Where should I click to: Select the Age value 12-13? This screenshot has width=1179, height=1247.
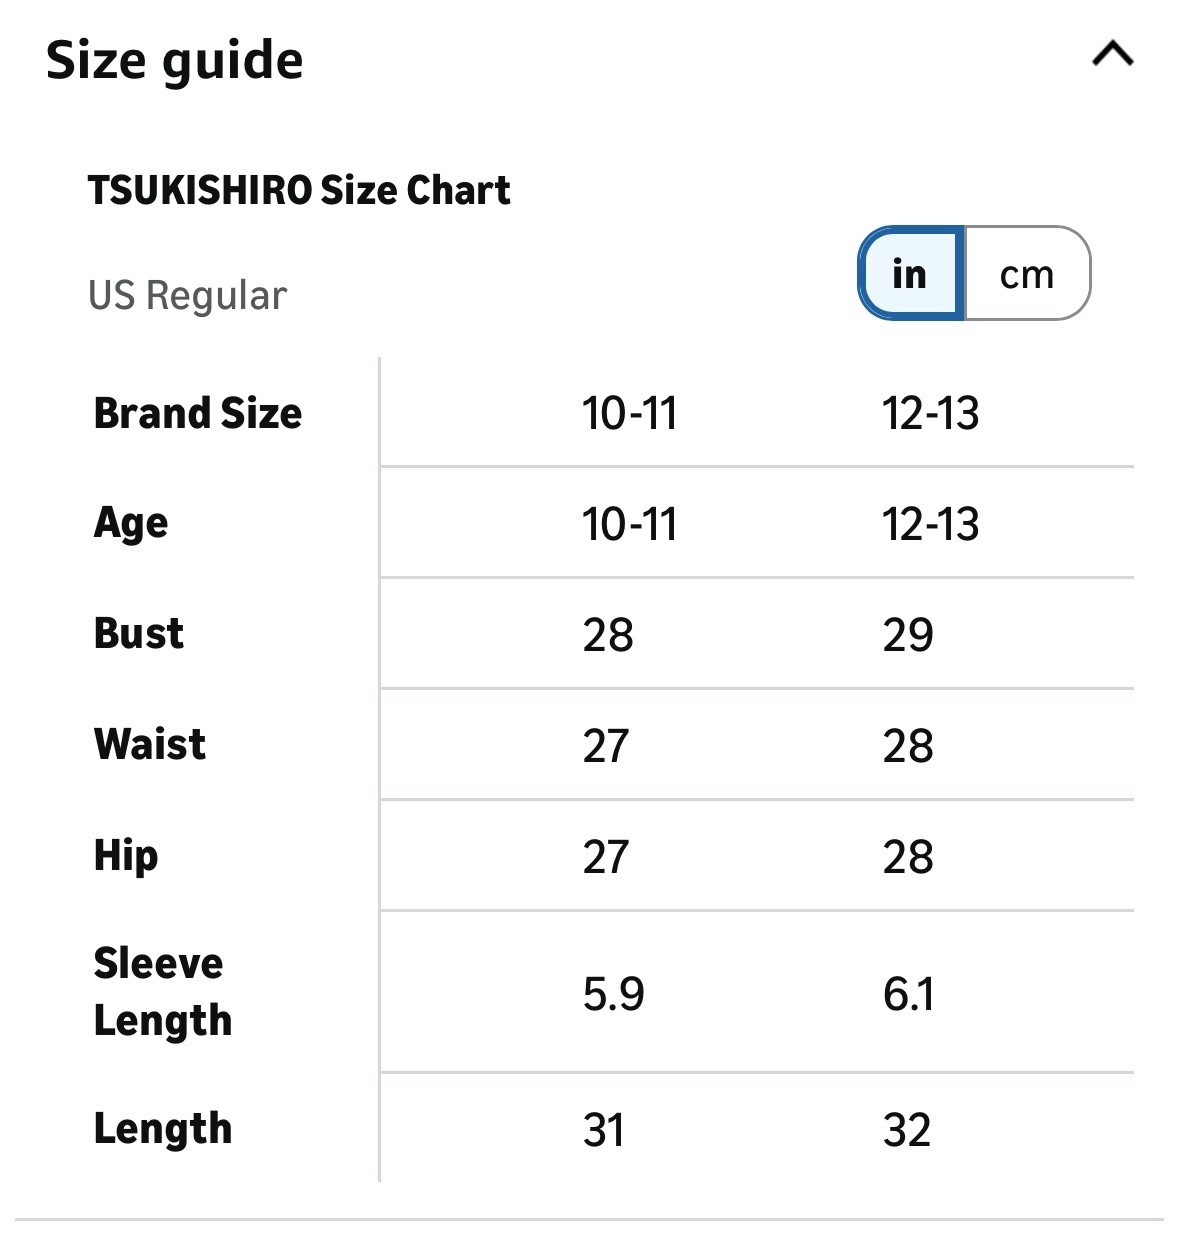tap(930, 524)
